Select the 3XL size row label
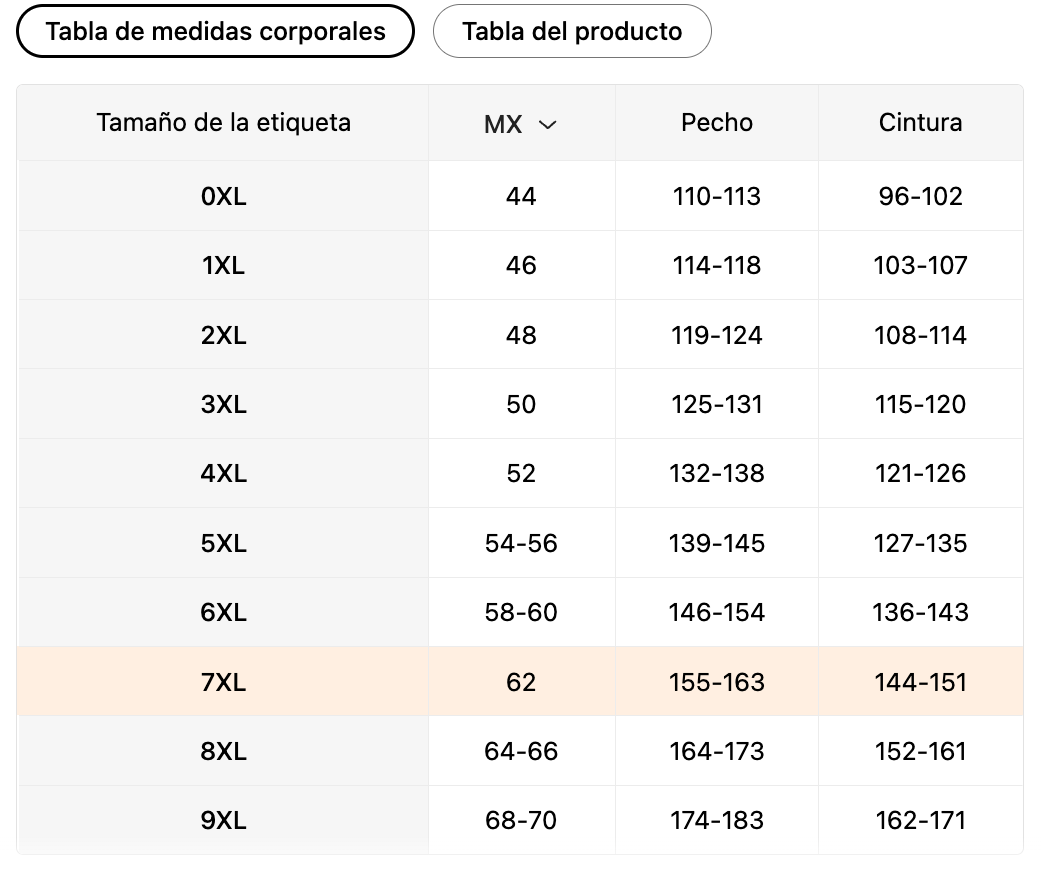Screen dimensions: 1046x874 (x=223, y=404)
